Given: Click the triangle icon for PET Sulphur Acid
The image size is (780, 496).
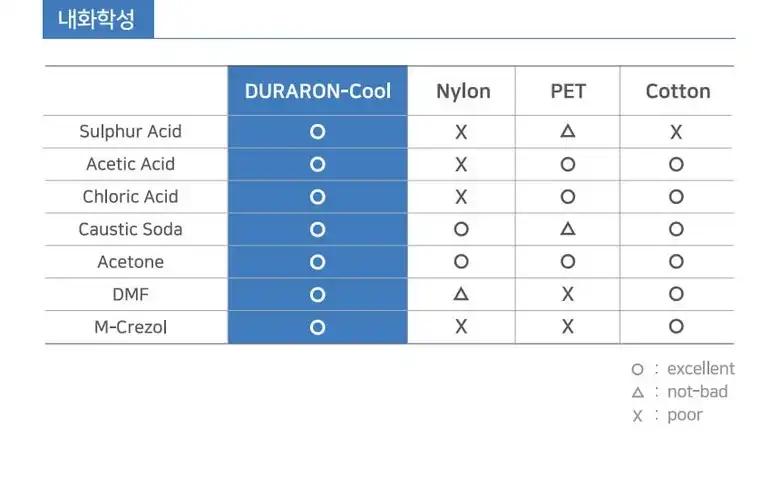Looking at the screenshot, I should tap(568, 131).
